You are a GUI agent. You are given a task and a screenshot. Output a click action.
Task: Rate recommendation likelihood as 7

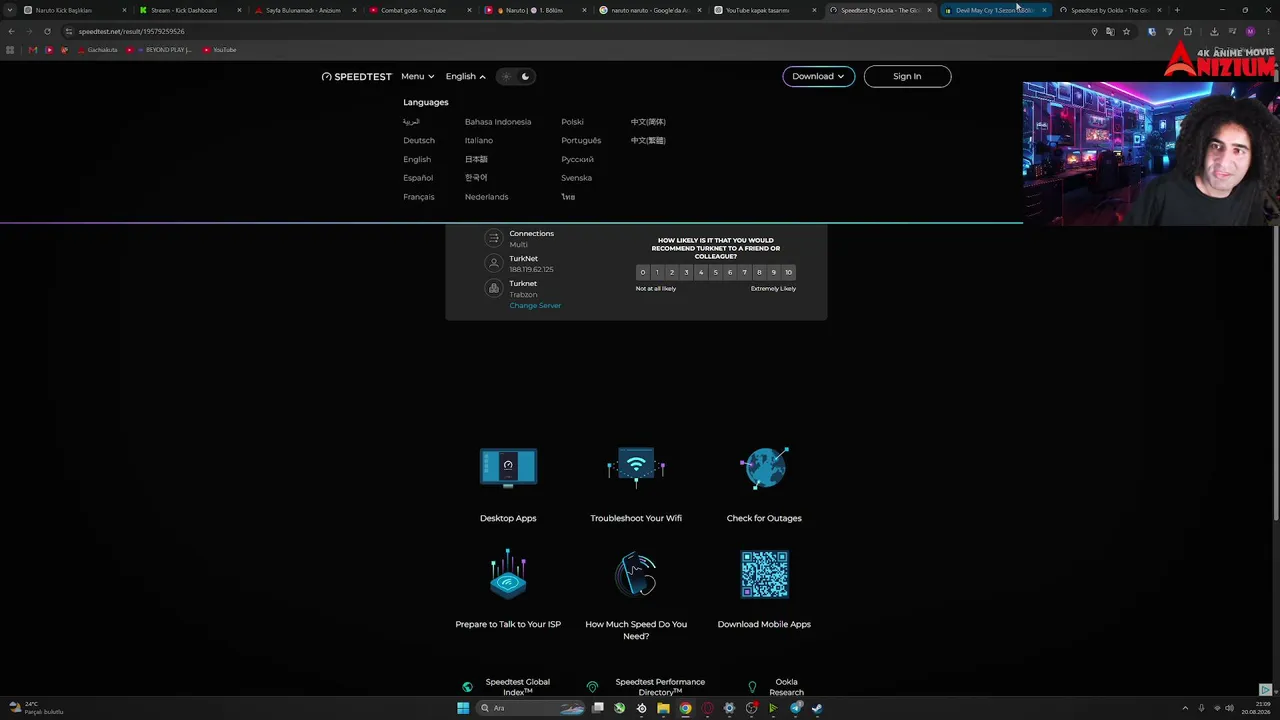click(x=744, y=272)
